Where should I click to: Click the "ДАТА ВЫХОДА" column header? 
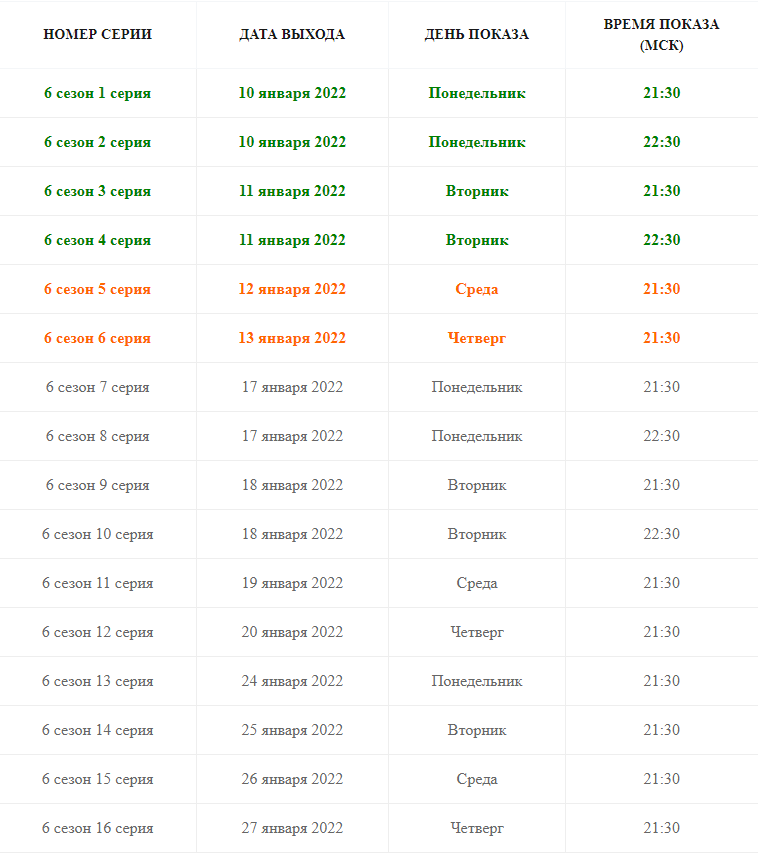[292, 34]
